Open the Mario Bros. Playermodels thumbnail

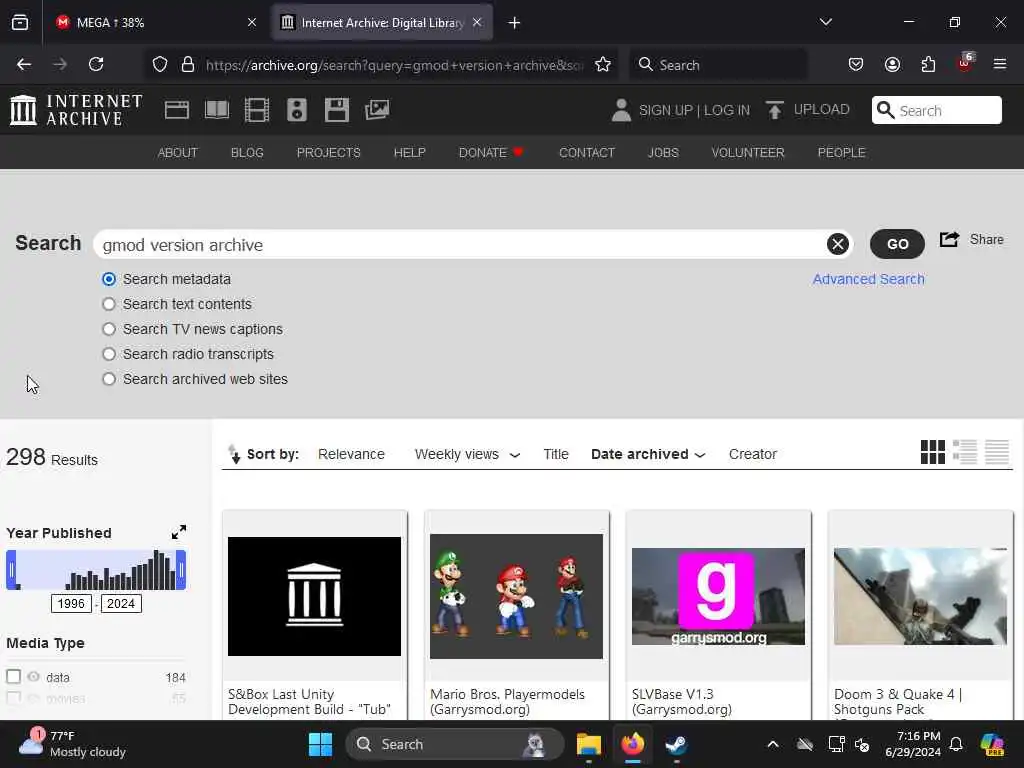(516, 596)
